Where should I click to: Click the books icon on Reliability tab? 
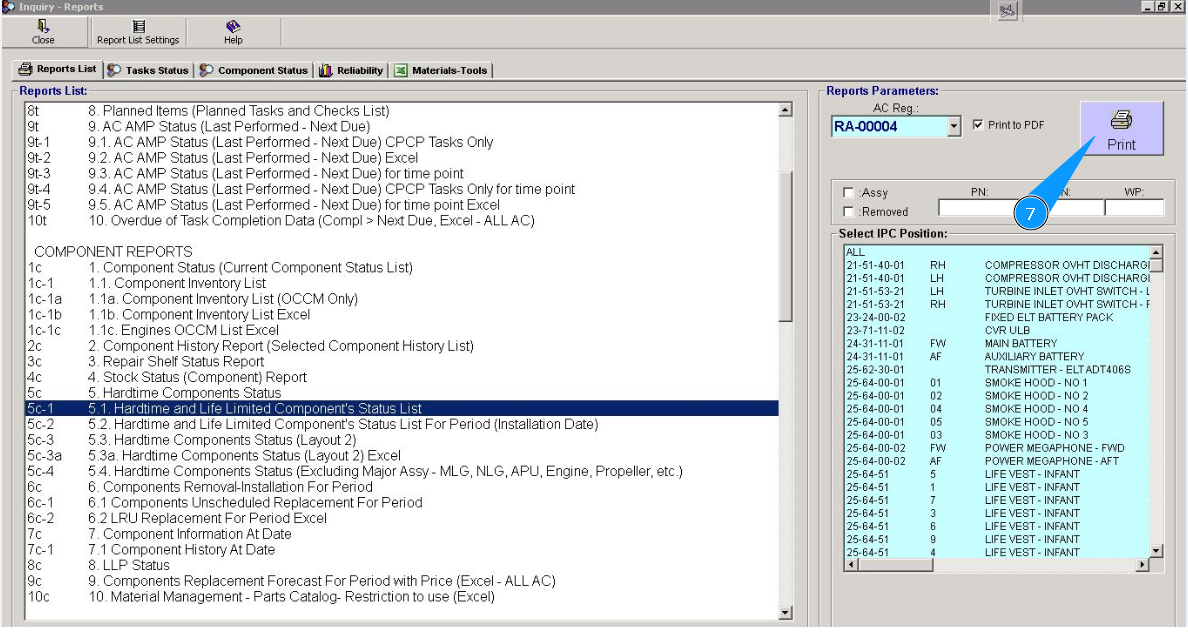click(325, 71)
